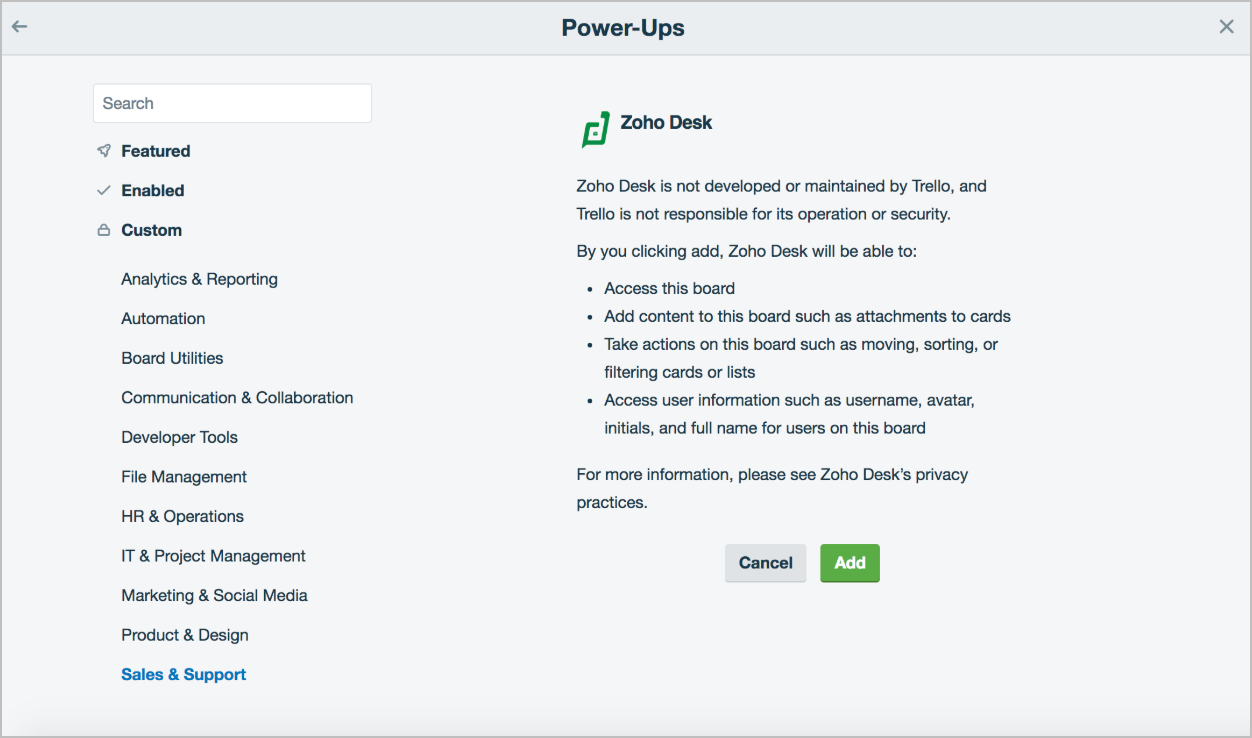Screen dimensions: 1252x738
Task: Open the Featured Power-Ups section
Action: [155, 151]
